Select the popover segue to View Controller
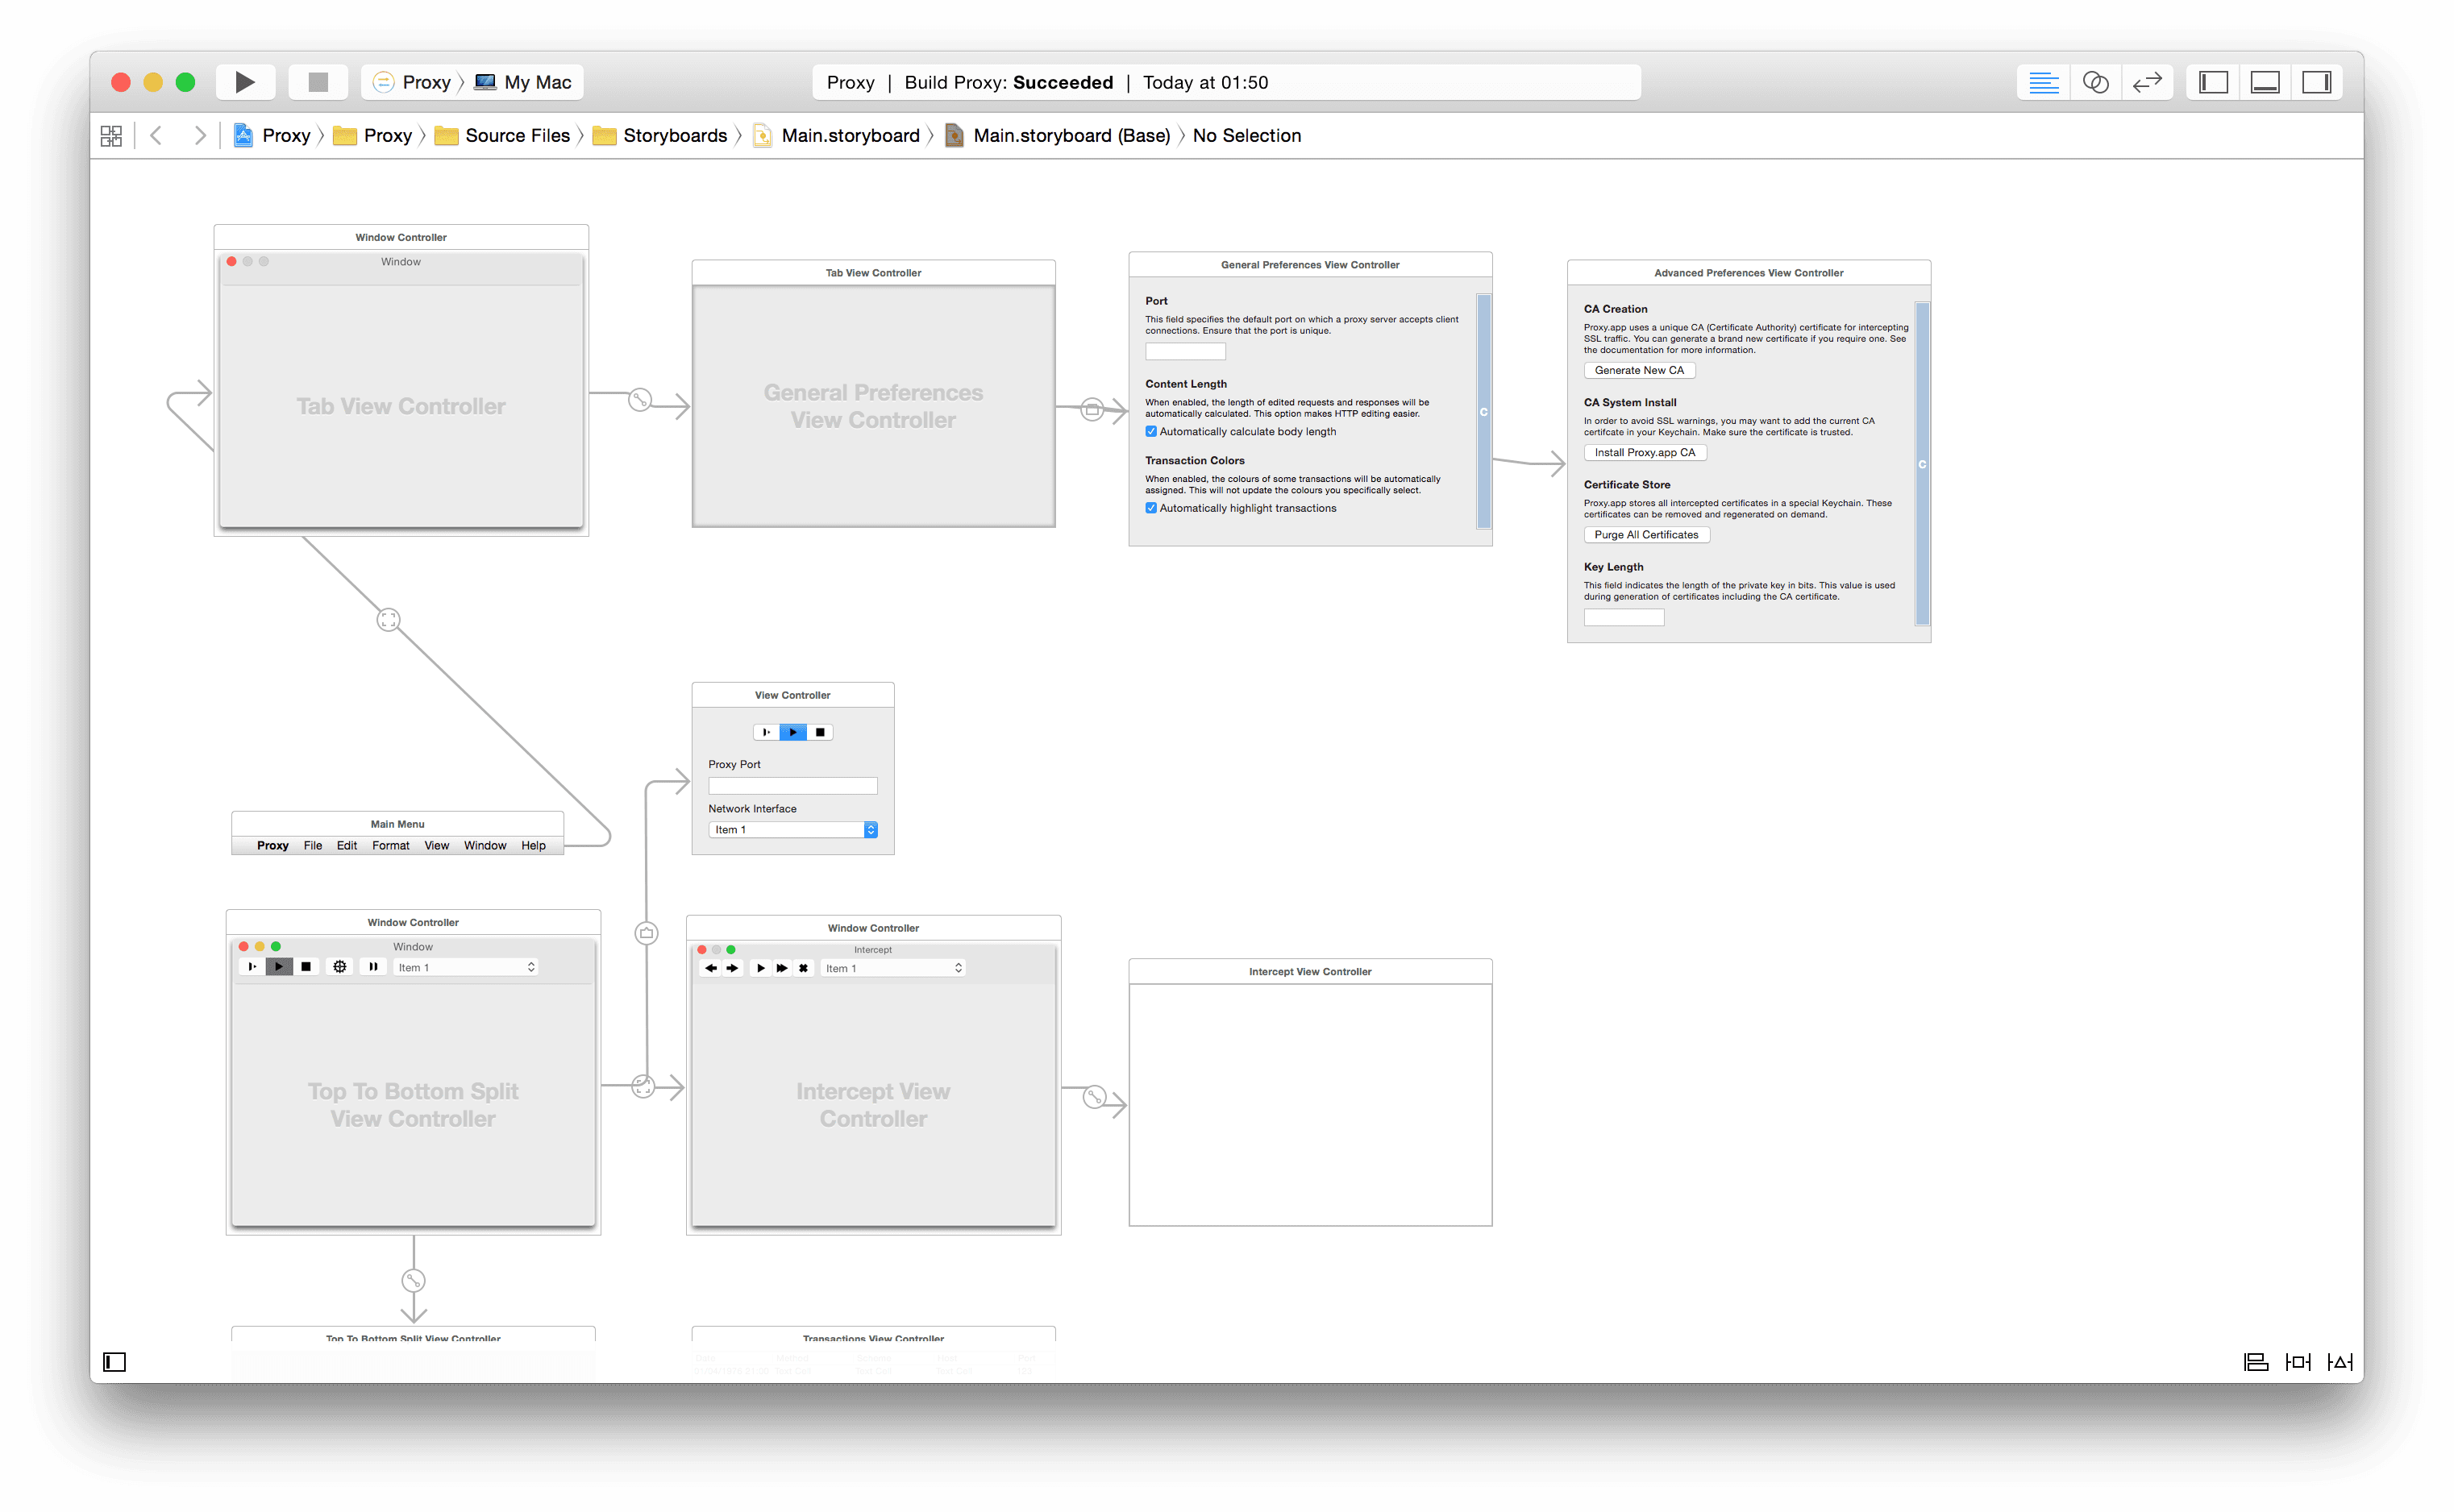The width and height of the screenshot is (2454, 1512). [x=647, y=933]
